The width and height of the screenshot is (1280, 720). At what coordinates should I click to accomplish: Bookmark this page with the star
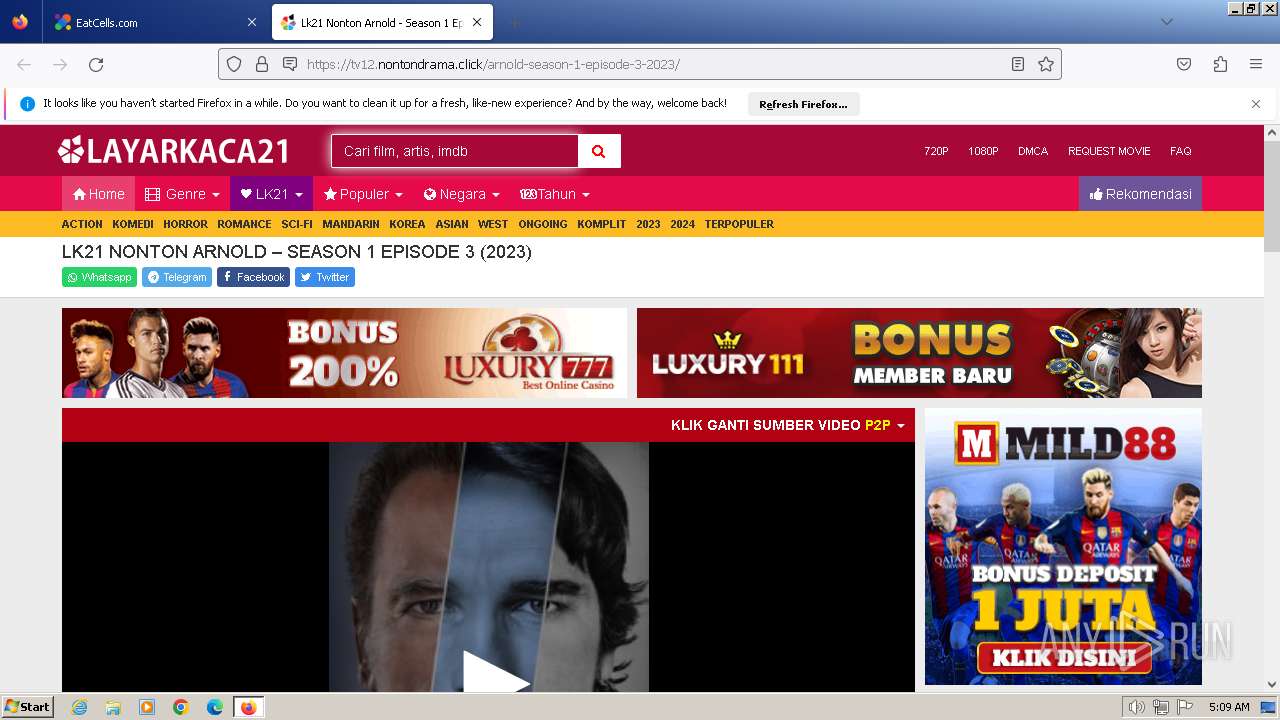coord(1046,64)
